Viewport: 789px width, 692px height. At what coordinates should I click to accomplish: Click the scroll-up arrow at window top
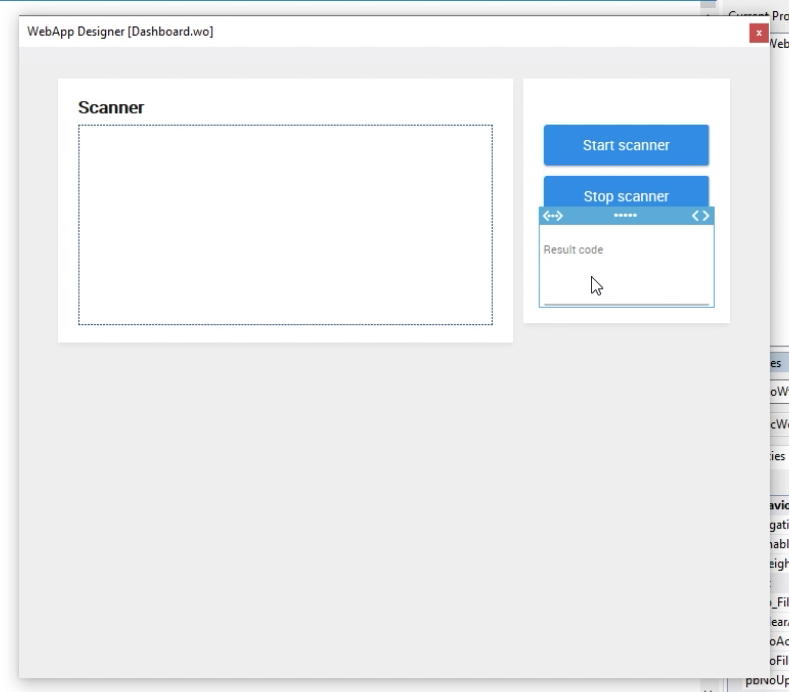pos(709,4)
